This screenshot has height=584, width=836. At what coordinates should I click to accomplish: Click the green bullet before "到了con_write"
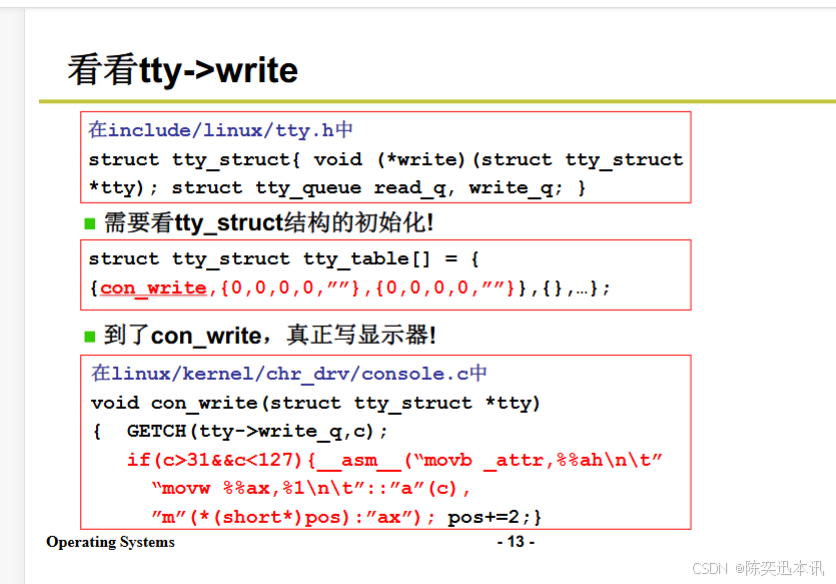click(x=90, y=337)
